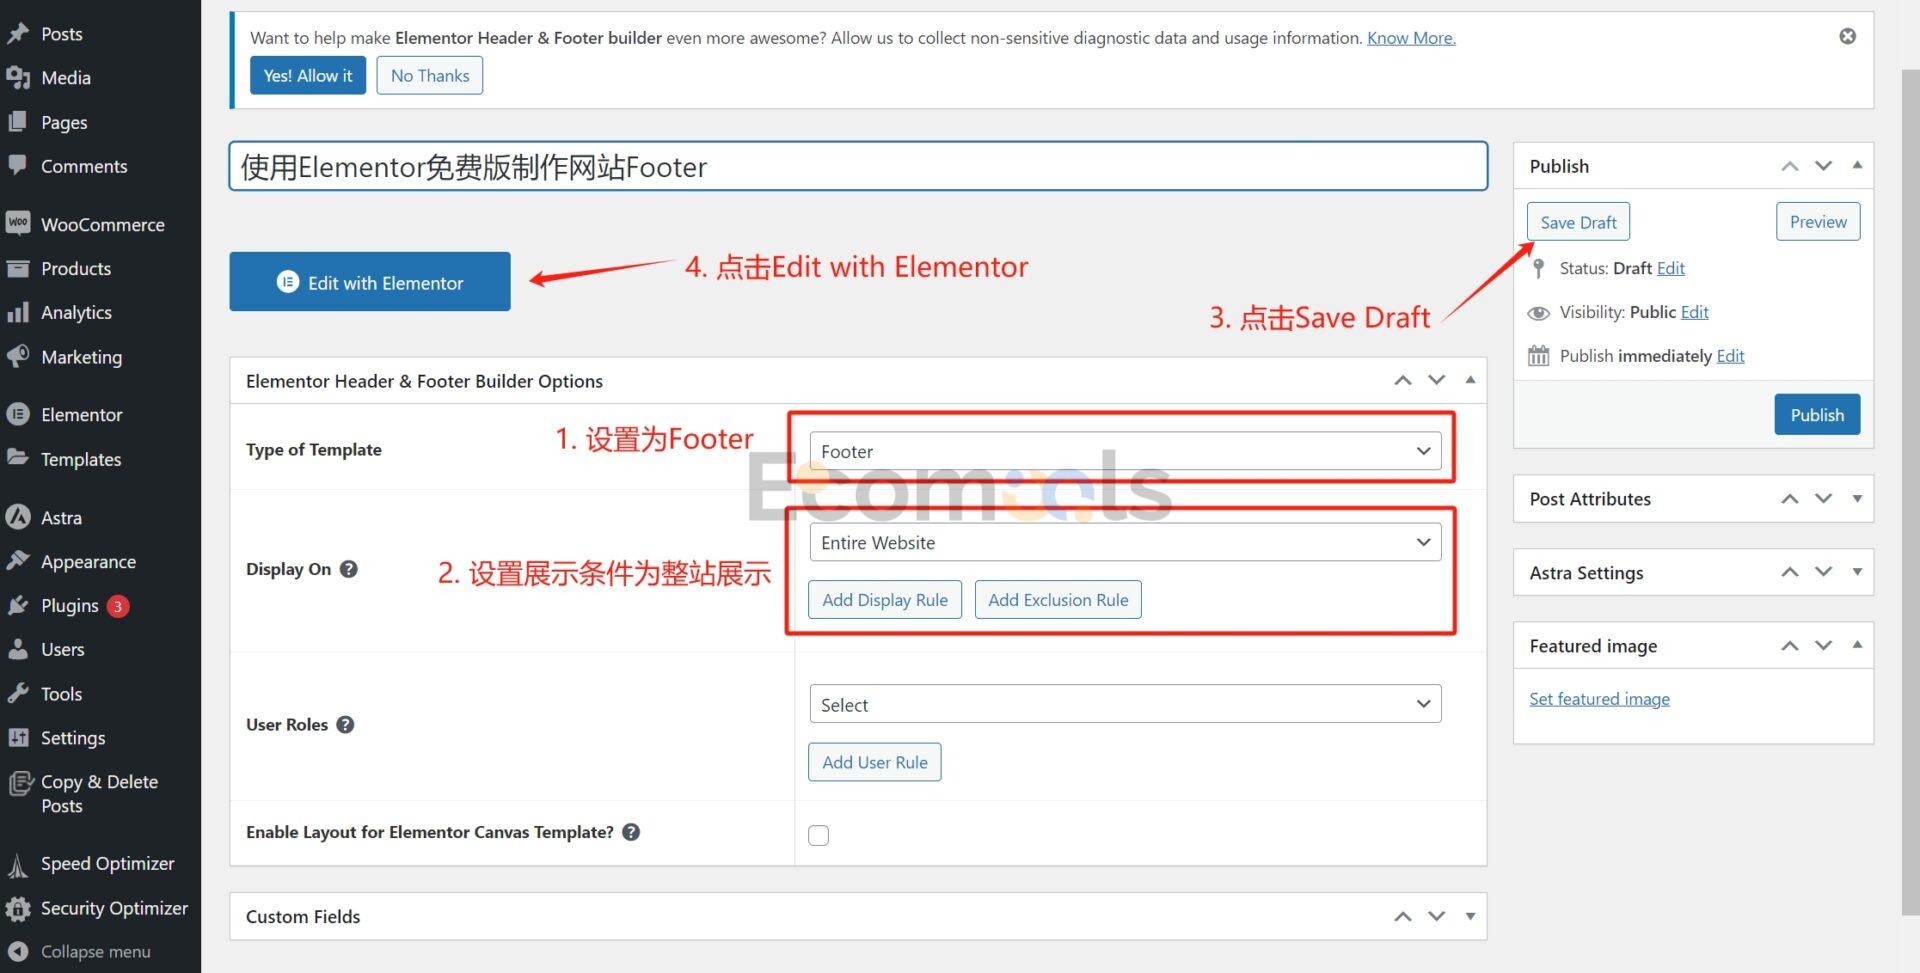Click the WooCommerce logo icon
Image resolution: width=1920 pixels, height=973 pixels.
(x=18, y=224)
